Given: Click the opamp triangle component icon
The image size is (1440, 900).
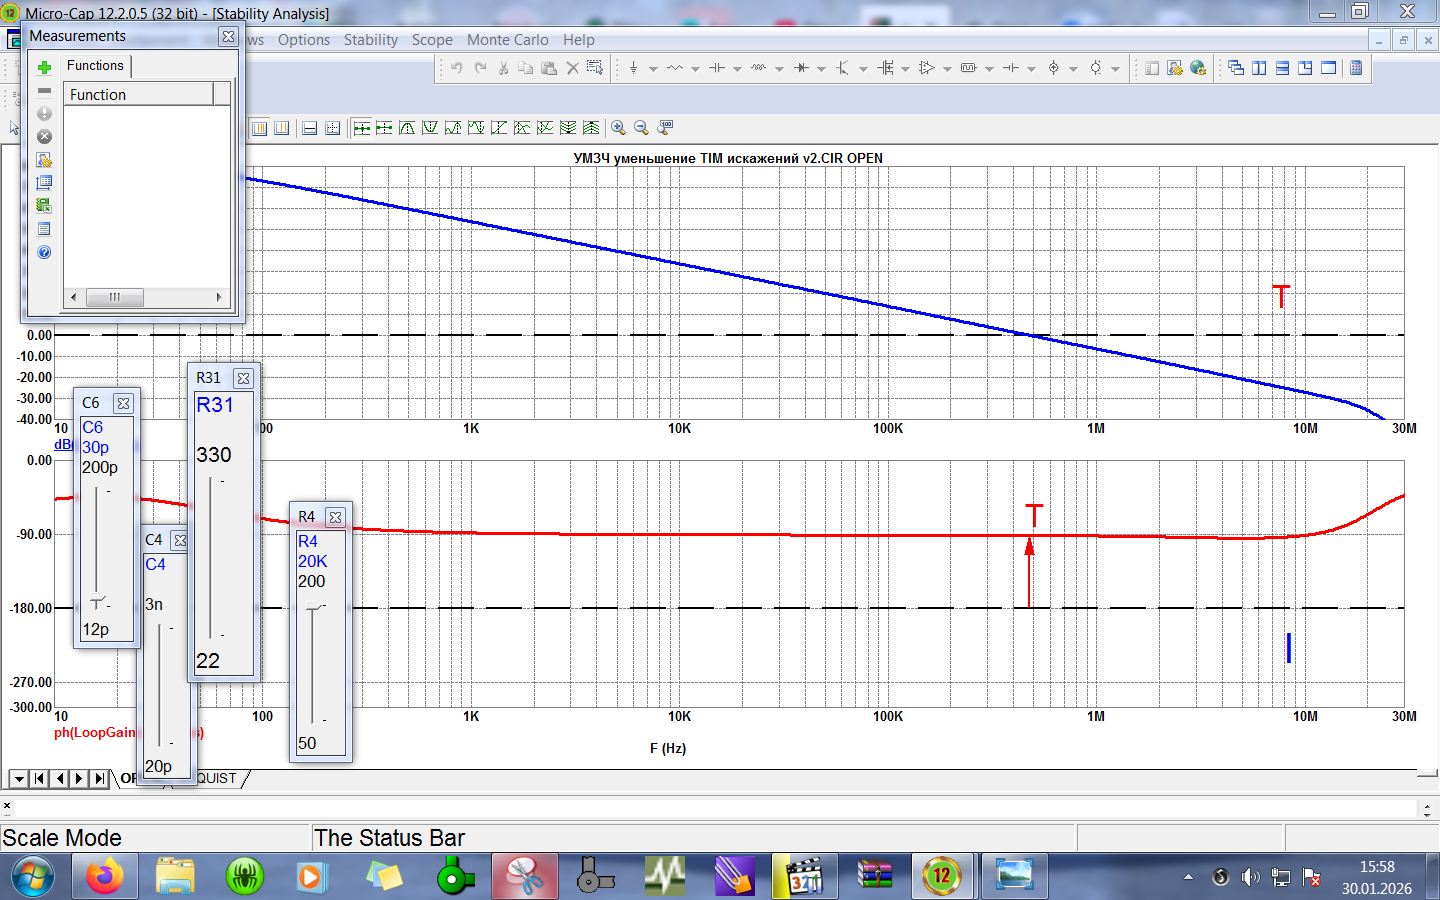Looking at the screenshot, I should 926,68.
